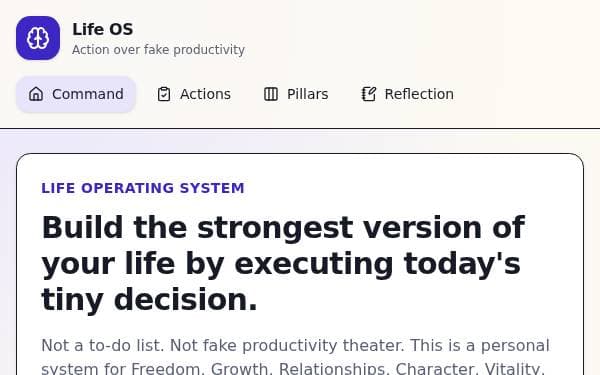
Task: Go to the Pillars tab
Action: (x=296, y=94)
